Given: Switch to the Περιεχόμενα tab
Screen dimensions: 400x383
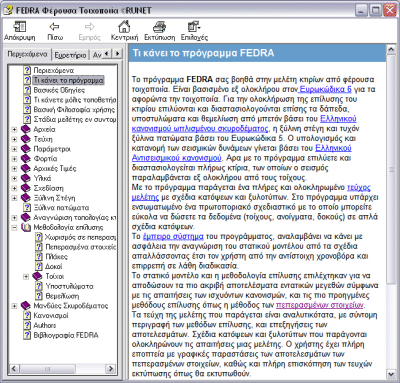Looking at the screenshot, I should coord(28,54).
